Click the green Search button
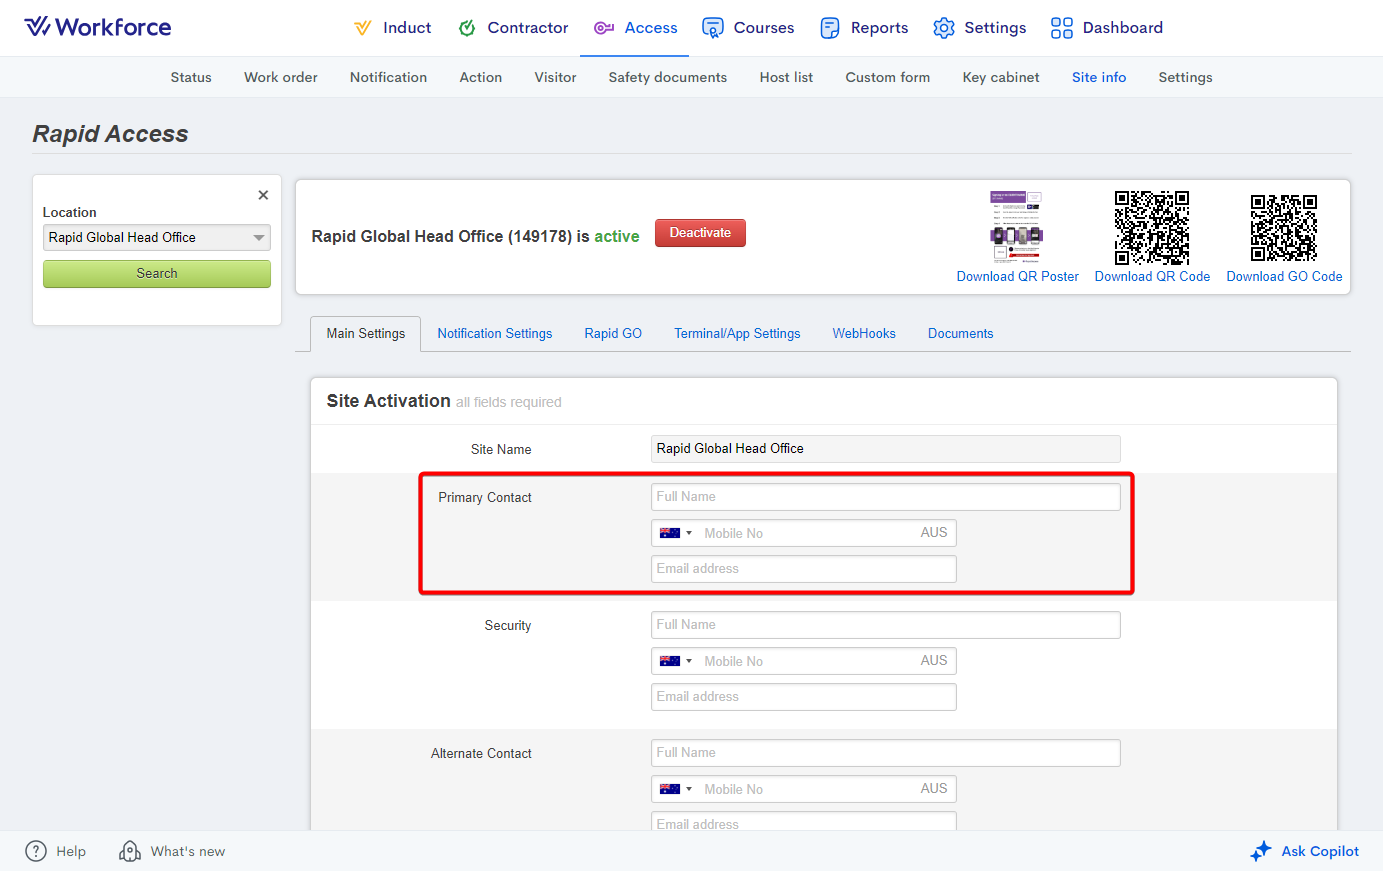The image size is (1383, 871). (x=157, y=274)
